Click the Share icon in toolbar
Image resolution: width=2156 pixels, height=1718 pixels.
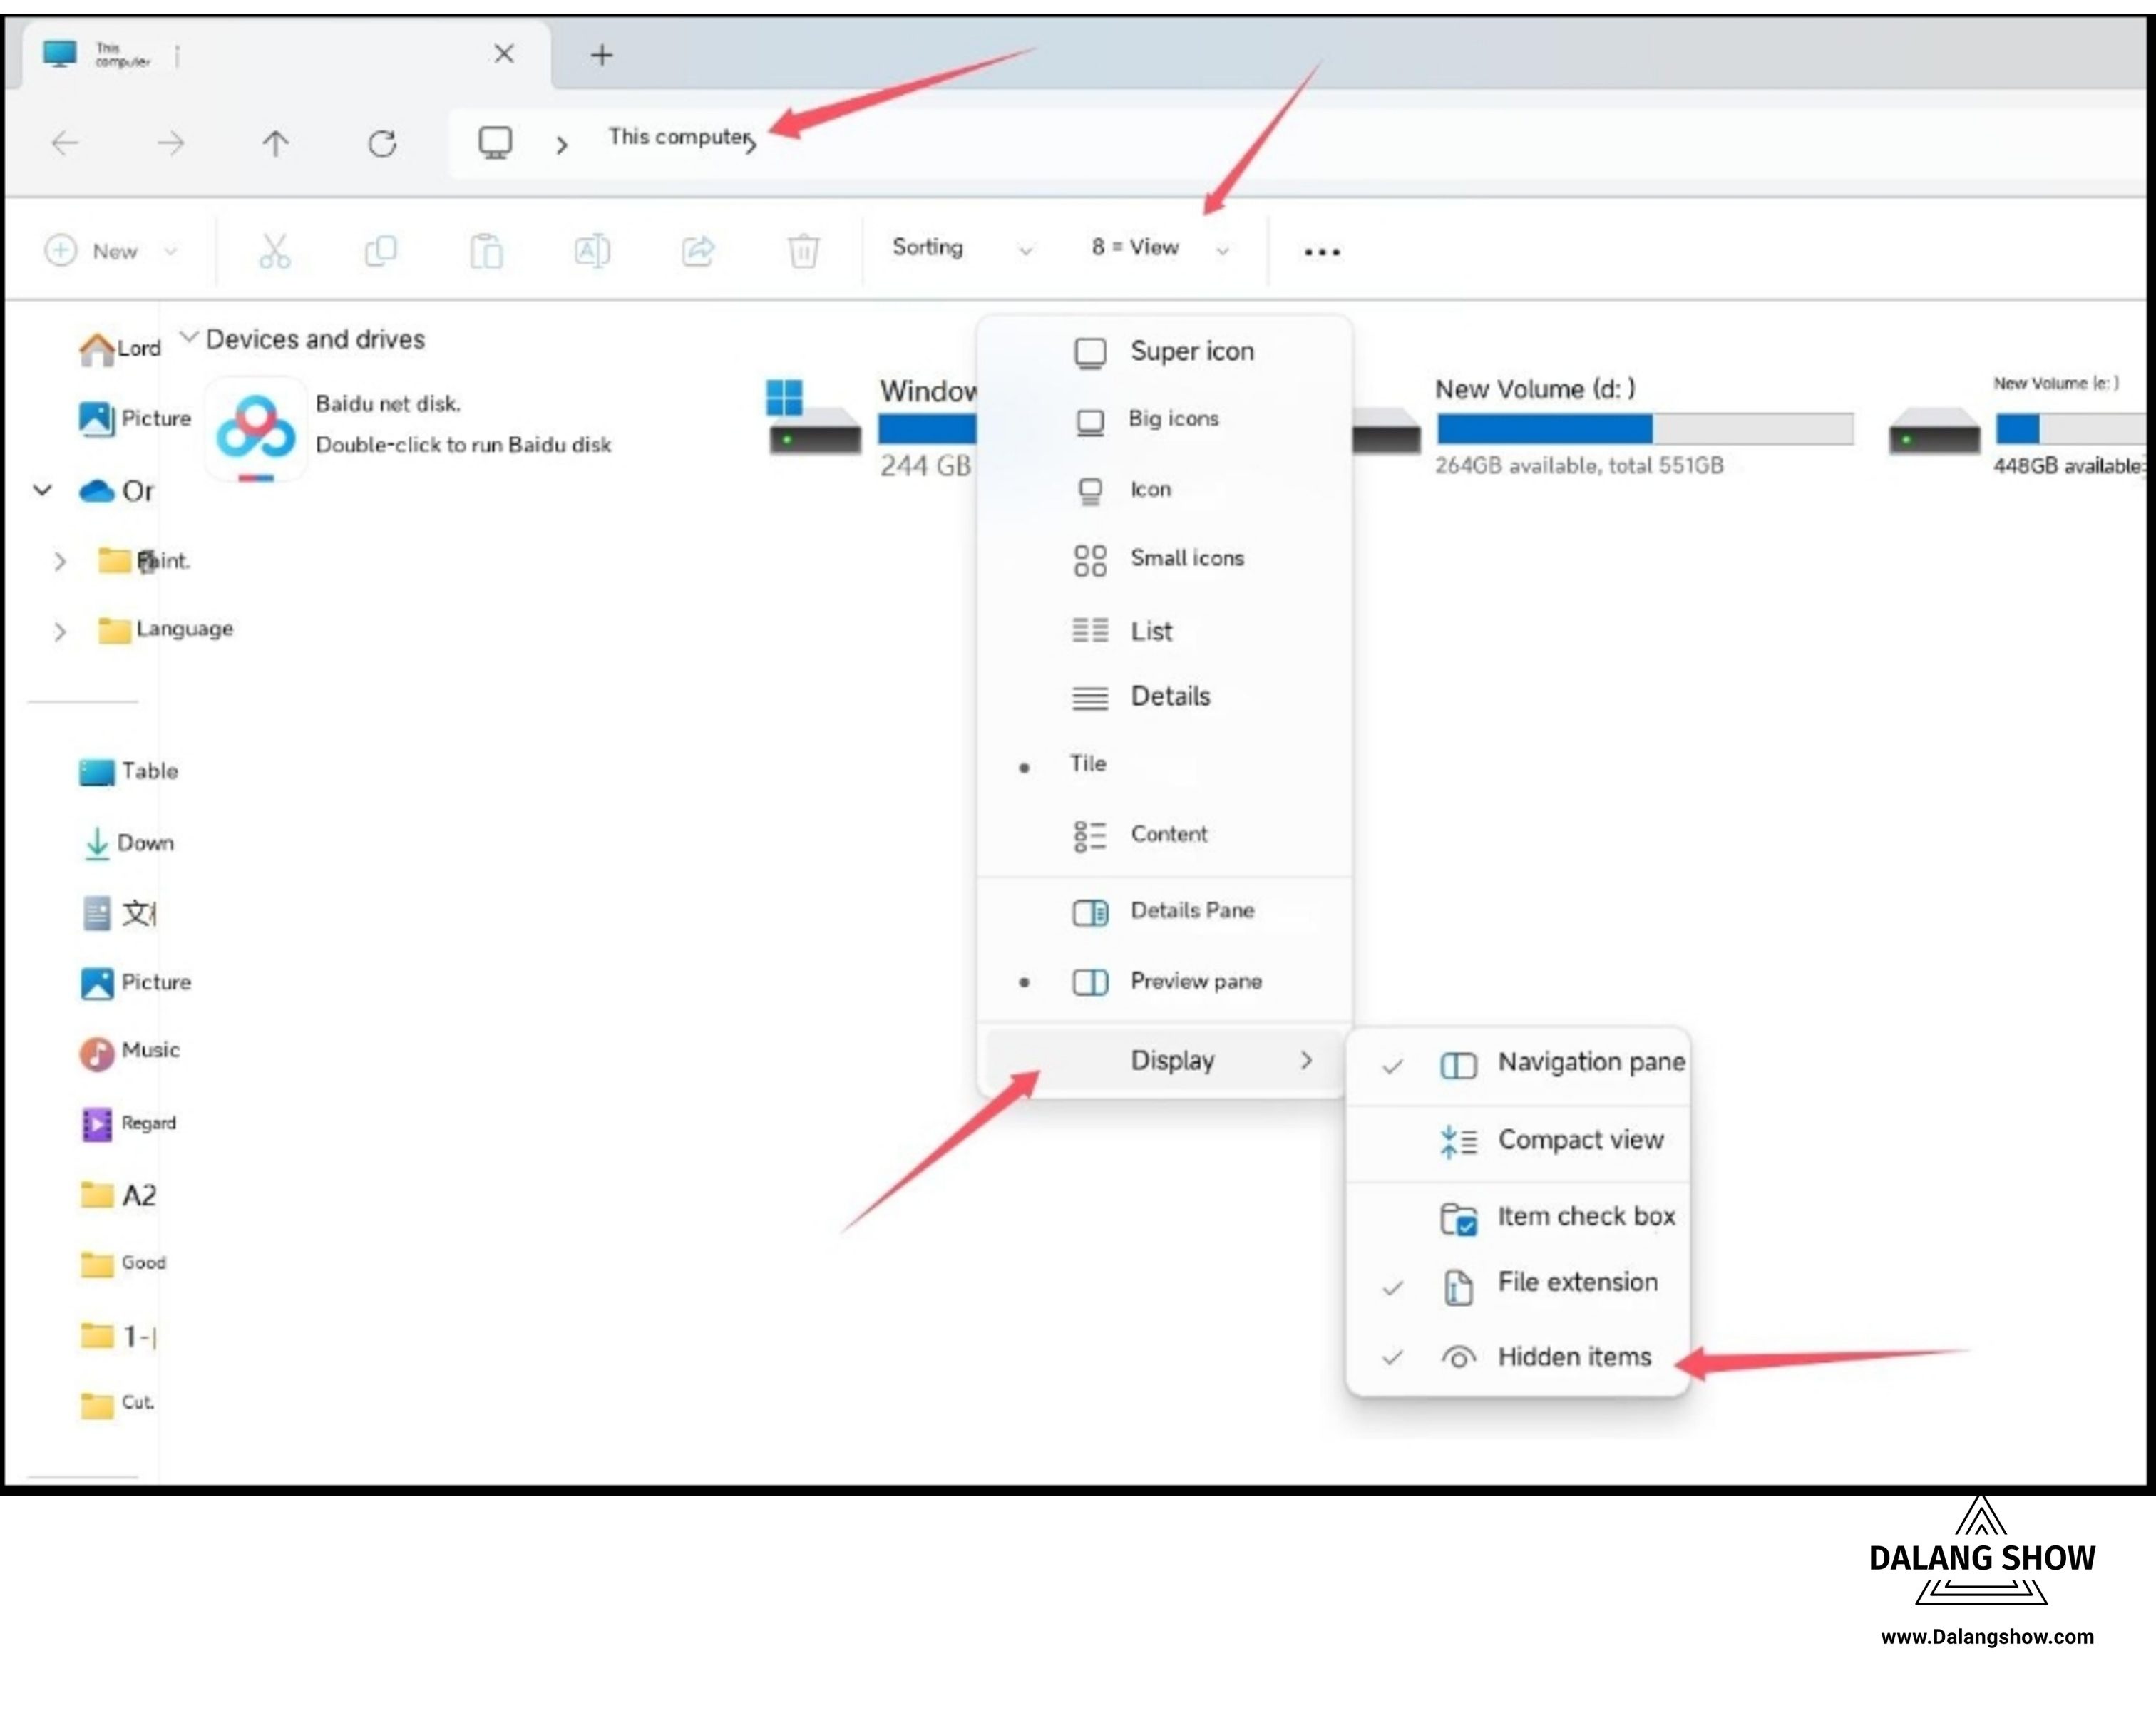(698, 251)
